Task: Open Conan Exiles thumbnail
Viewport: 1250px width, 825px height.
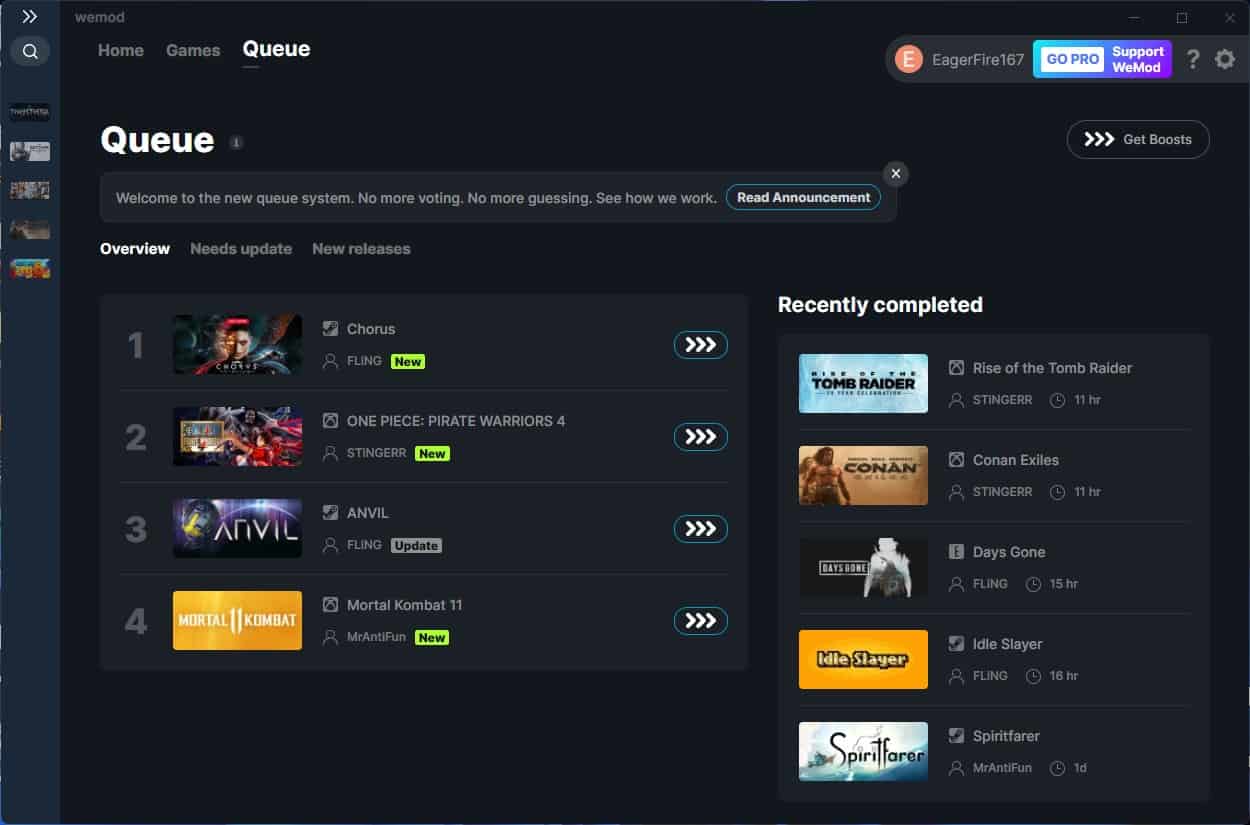Action: [863, 475]
